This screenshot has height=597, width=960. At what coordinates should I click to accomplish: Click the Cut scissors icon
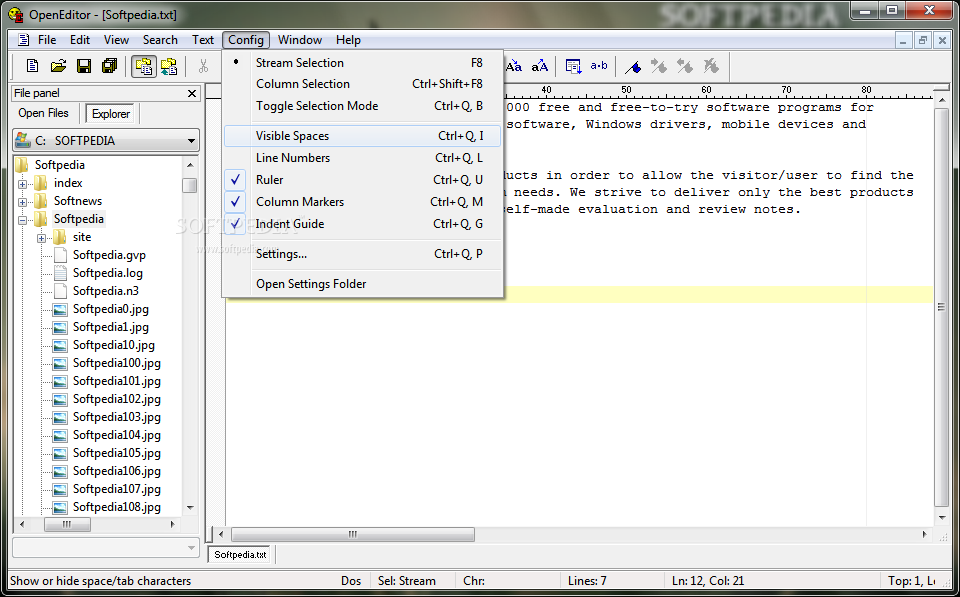204,66
